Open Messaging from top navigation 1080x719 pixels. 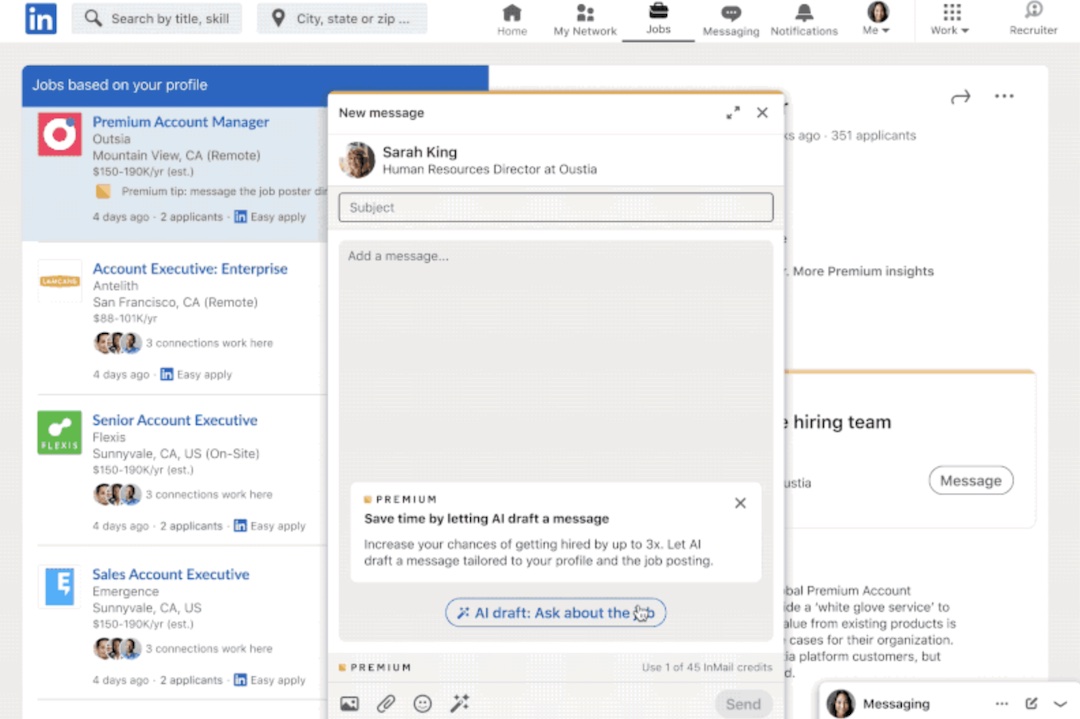pos(731,20)
